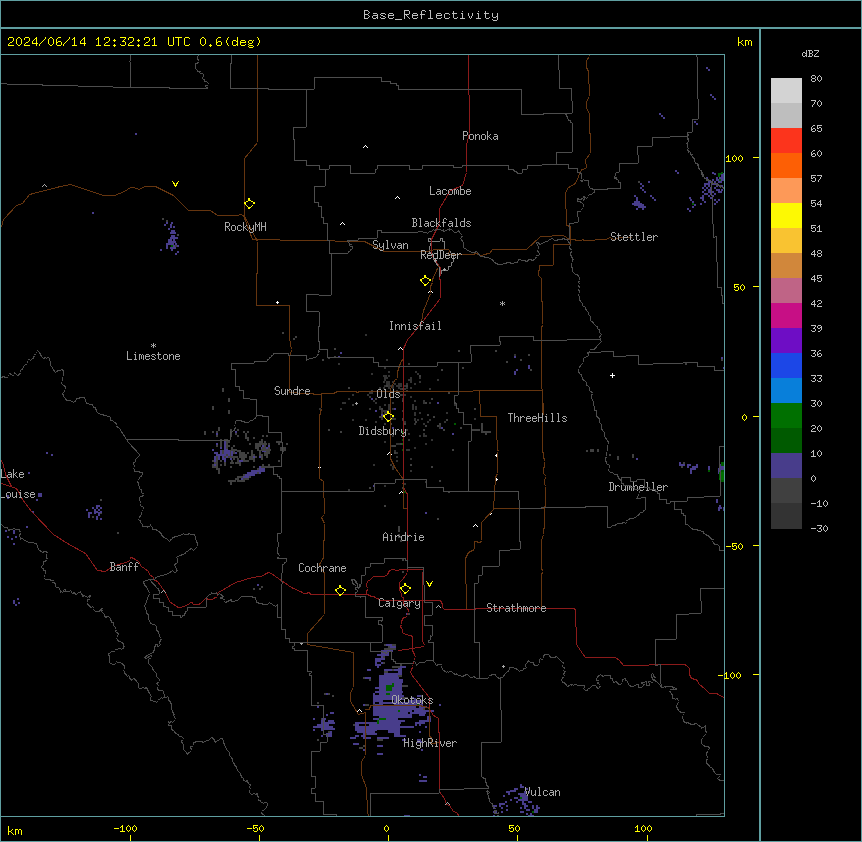Click the Base_Reflectivity title text
862x842 pixels.
[x=431, y=15]
